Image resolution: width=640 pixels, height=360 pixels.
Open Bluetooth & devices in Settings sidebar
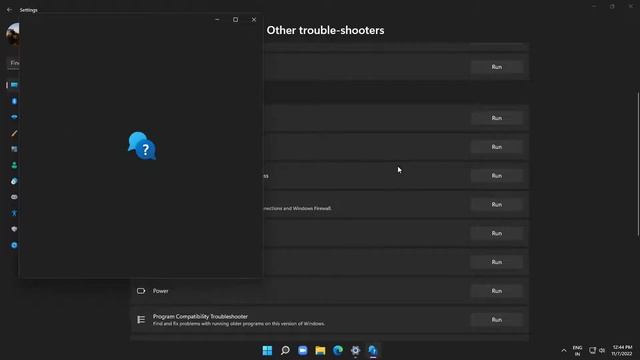click(14, 101)
